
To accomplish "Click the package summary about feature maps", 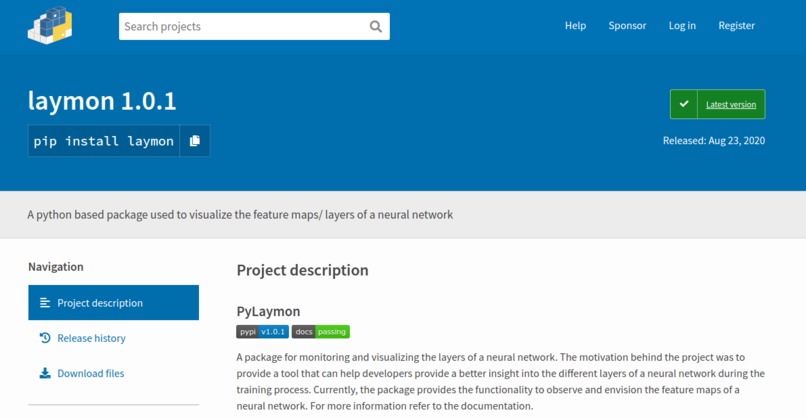I will pos(240,214).
